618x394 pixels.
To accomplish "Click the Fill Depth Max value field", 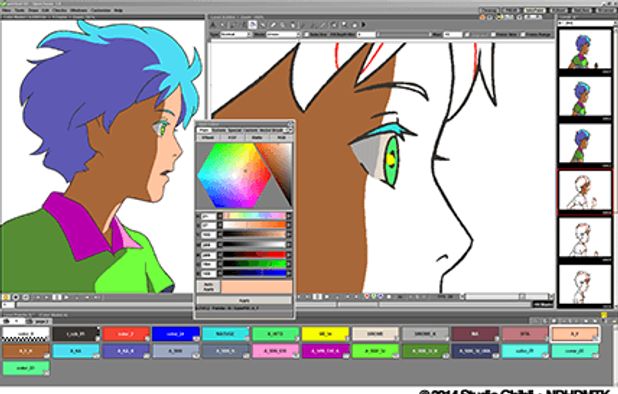I will (x=452, y=35).
